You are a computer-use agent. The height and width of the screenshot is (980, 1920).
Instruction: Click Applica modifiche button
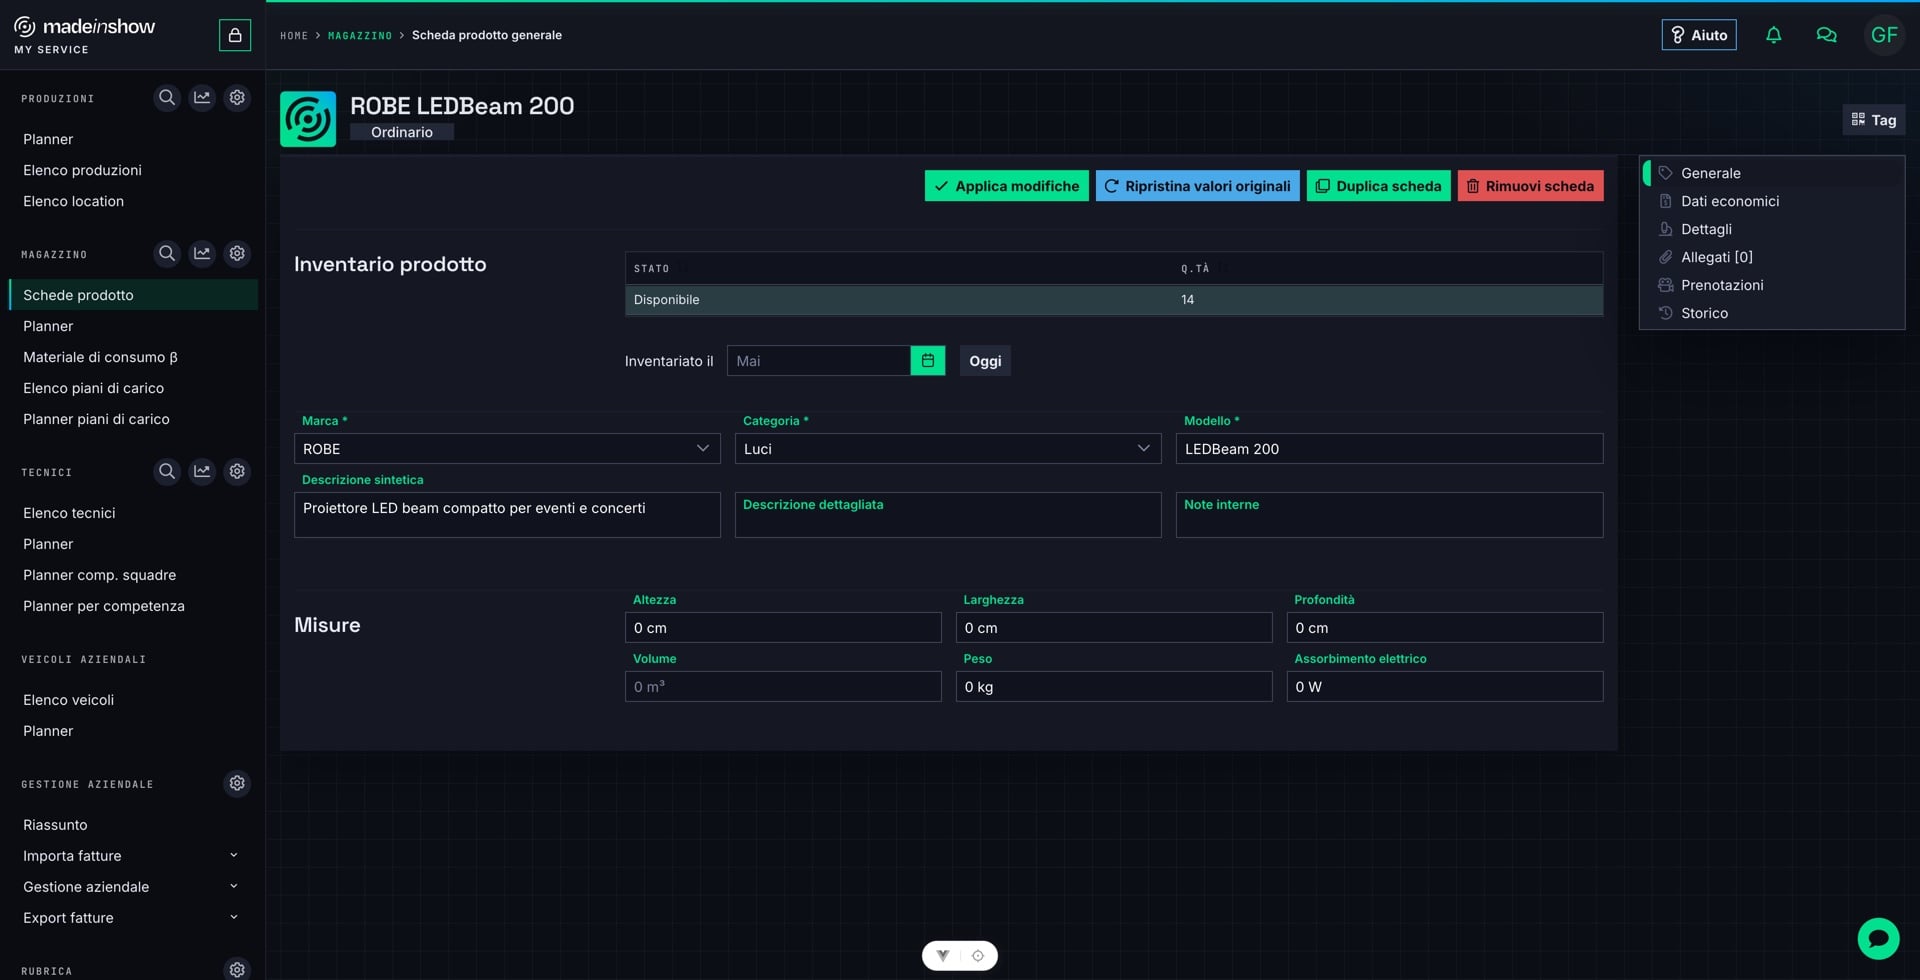coord(1006,186)
